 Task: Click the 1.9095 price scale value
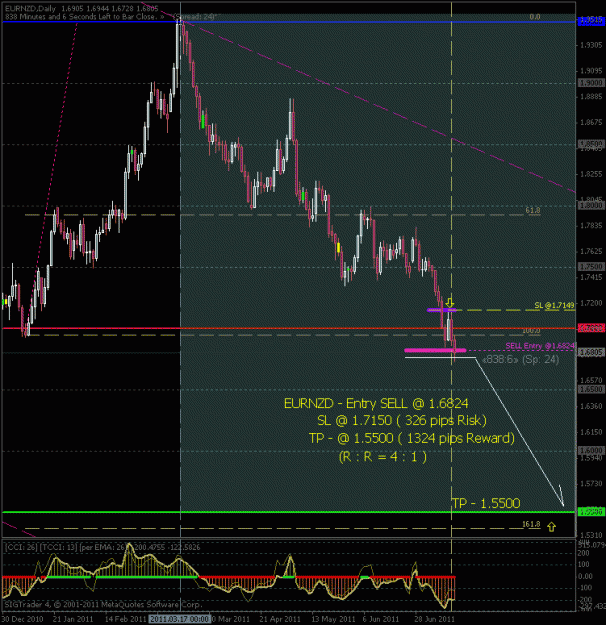[591, 71]
